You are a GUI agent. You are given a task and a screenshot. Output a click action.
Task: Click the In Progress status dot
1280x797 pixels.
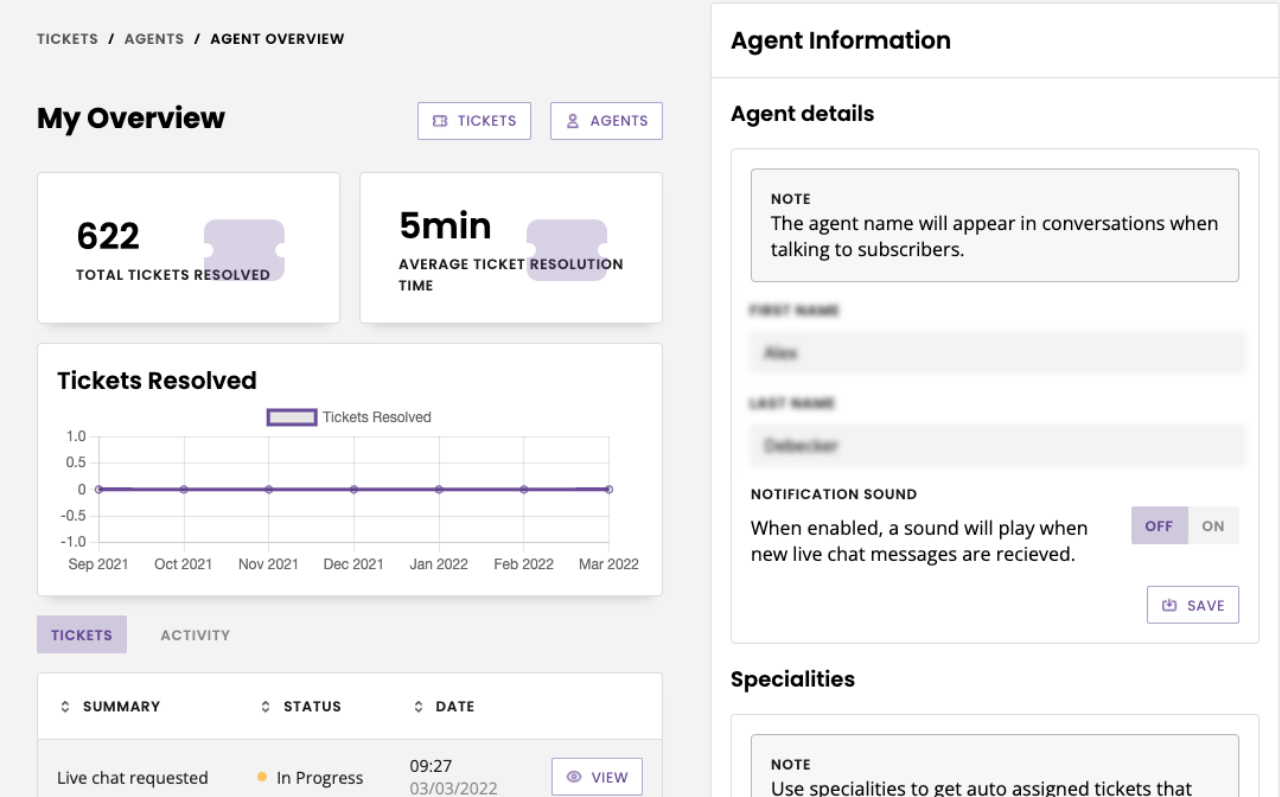tap(261, 776)
